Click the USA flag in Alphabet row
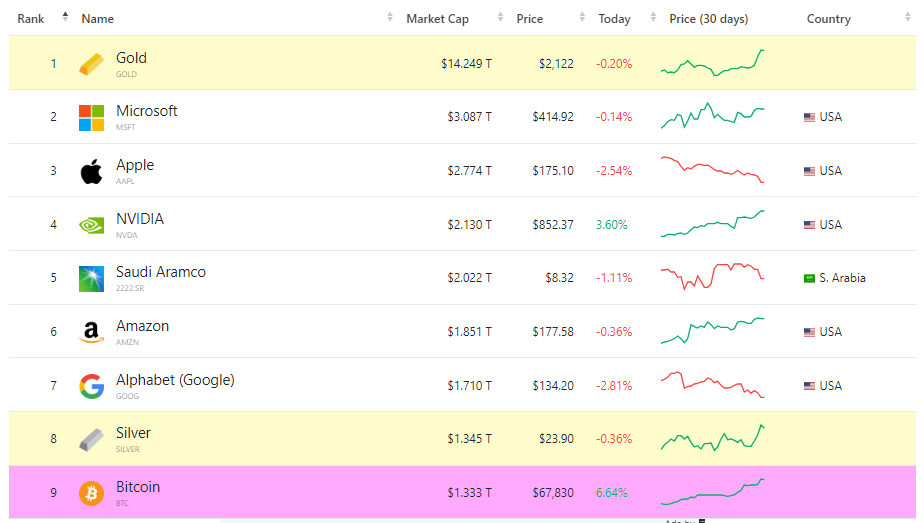This screenshot has height=523, width=924. coord(809,386)
